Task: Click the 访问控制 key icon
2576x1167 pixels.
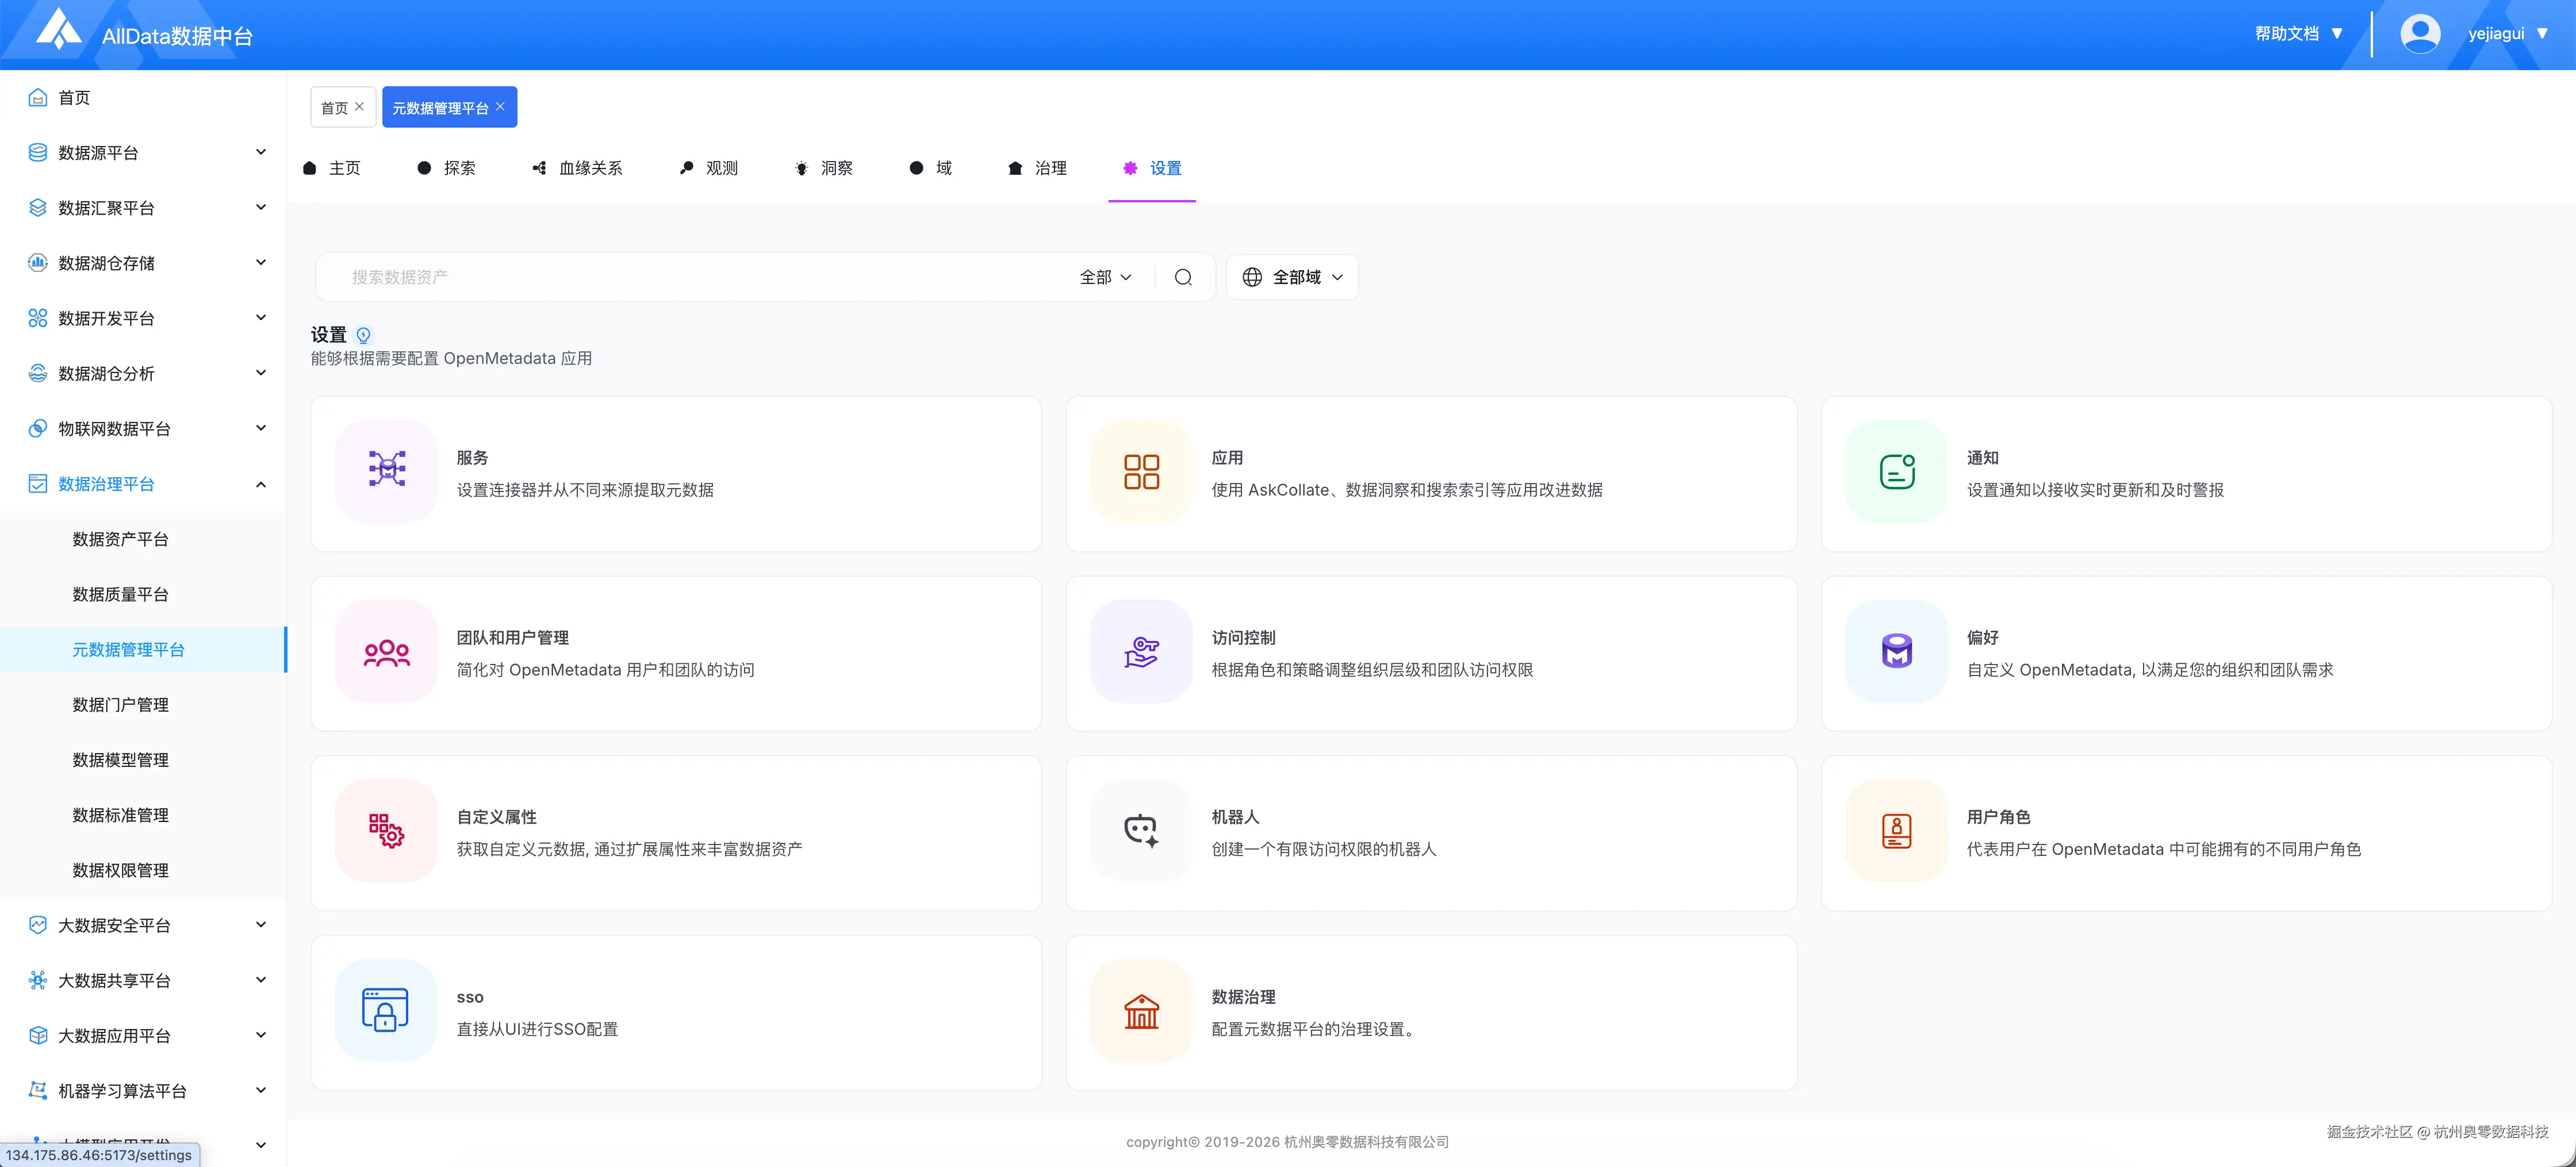Action: click(x=1141, y=652)
